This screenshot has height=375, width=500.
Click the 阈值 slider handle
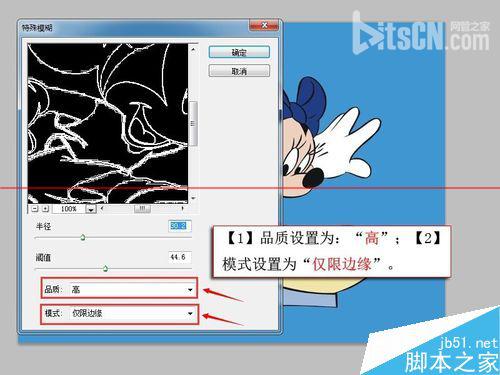point(105,268)
